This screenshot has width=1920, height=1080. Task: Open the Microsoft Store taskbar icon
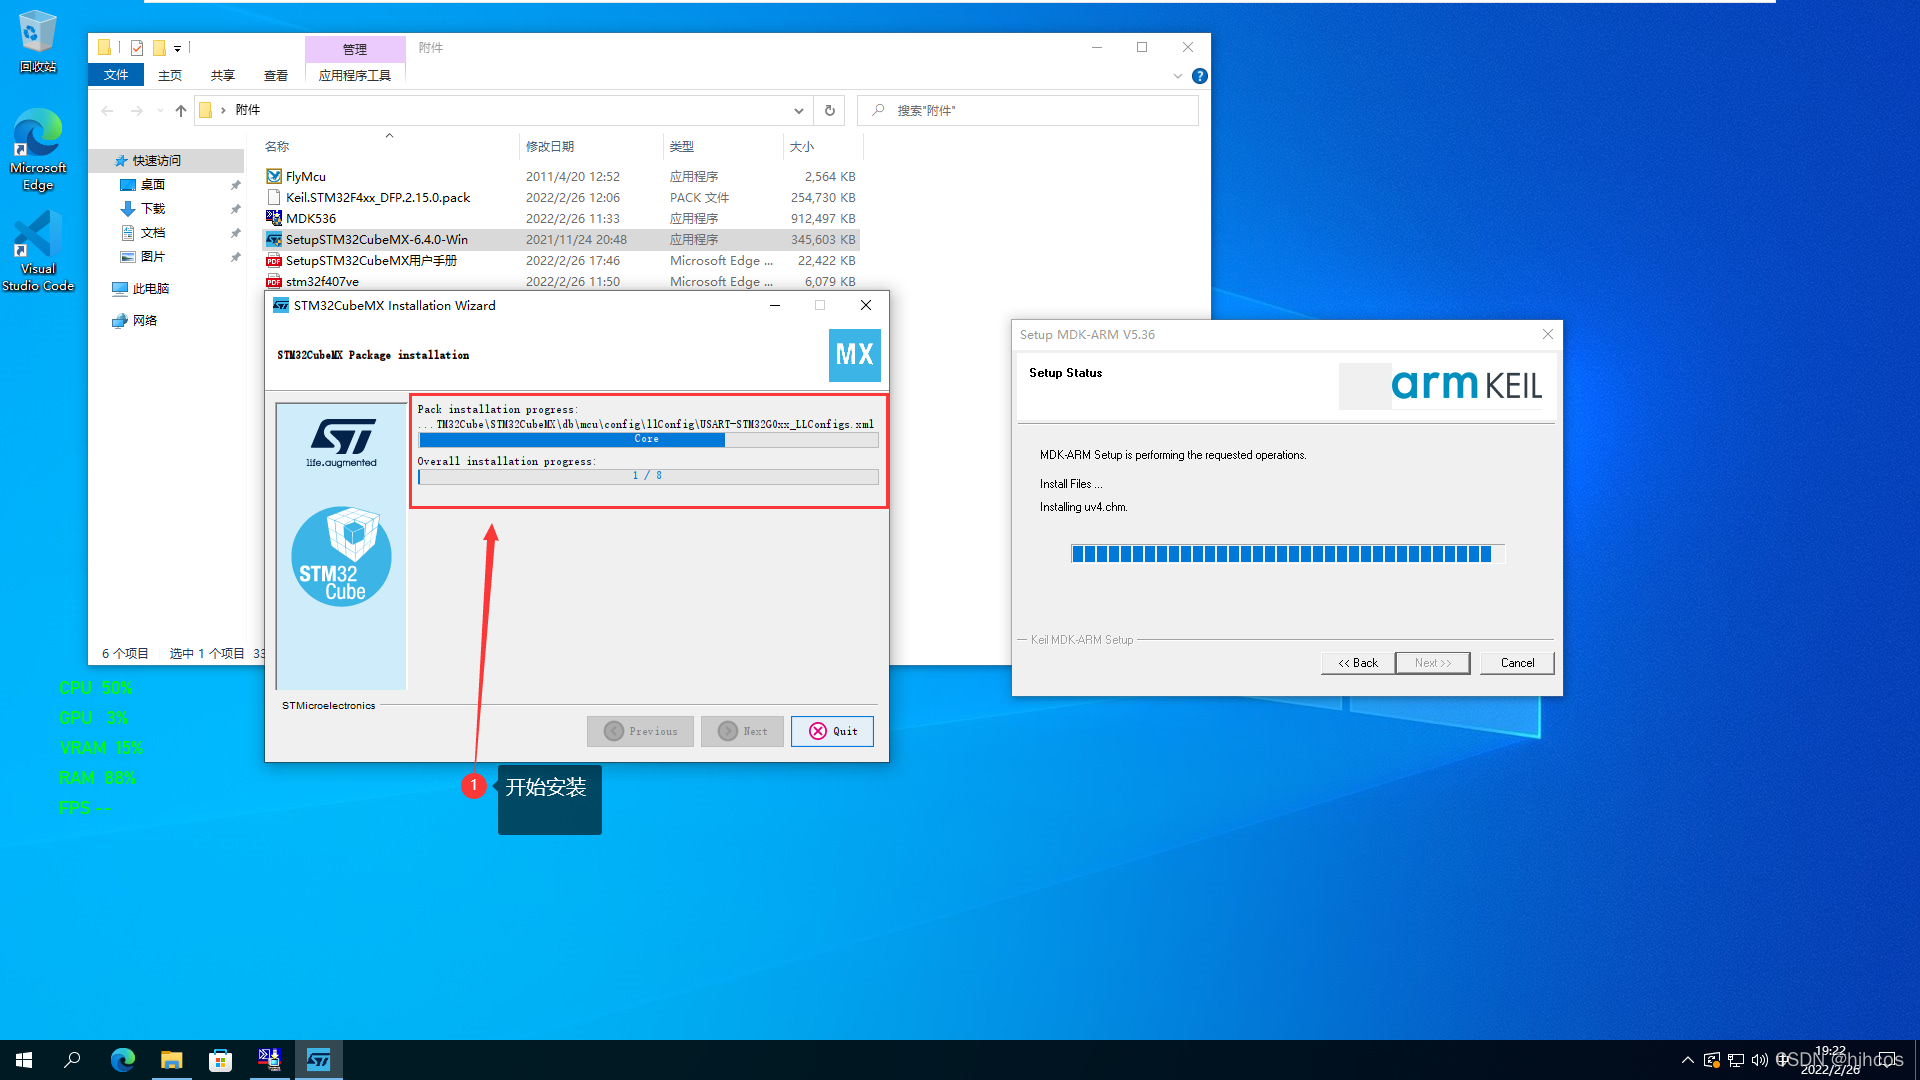(220, 1060)
